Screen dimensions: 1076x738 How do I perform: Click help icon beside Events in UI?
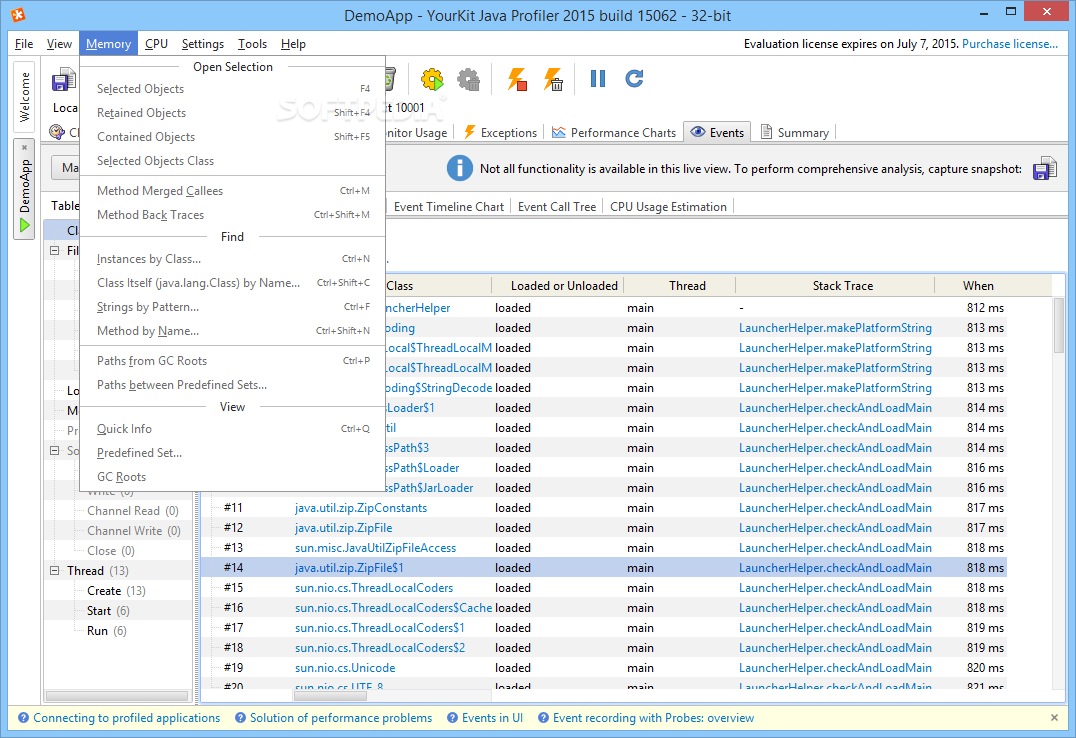[x=452, y=717]
